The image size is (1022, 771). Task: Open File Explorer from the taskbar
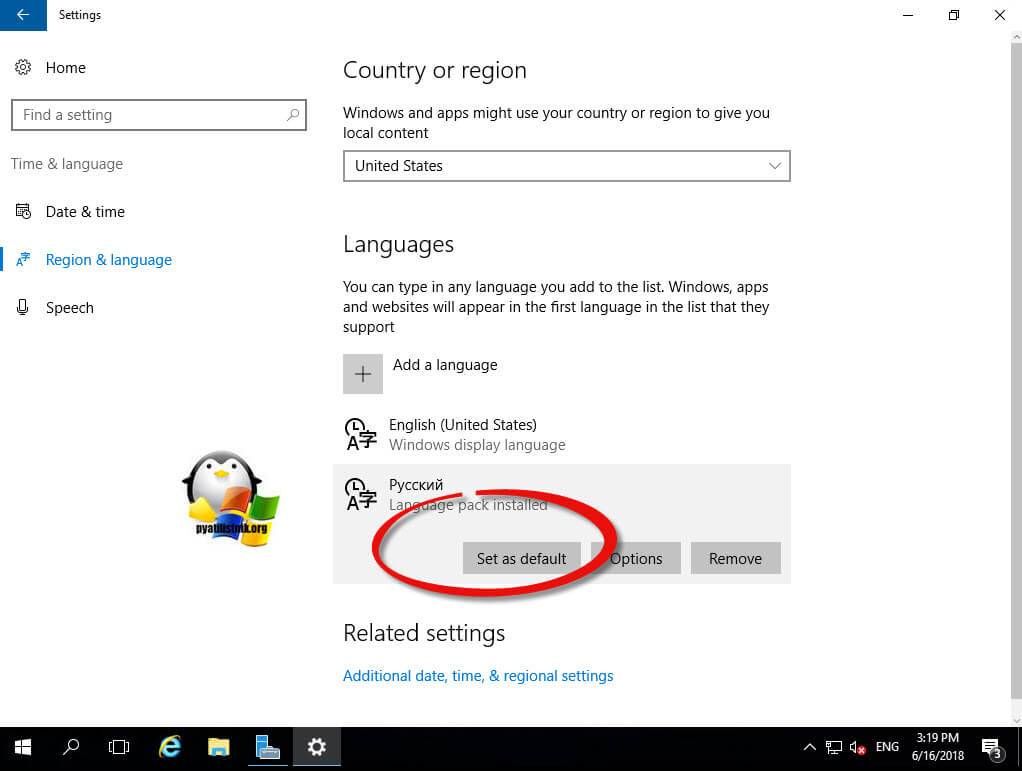pos(219,747)
